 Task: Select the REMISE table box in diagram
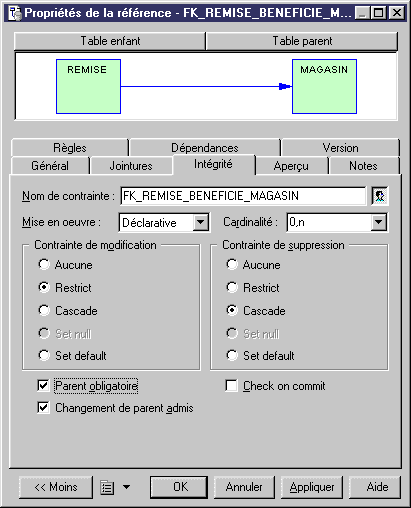(x=88, y=86)
